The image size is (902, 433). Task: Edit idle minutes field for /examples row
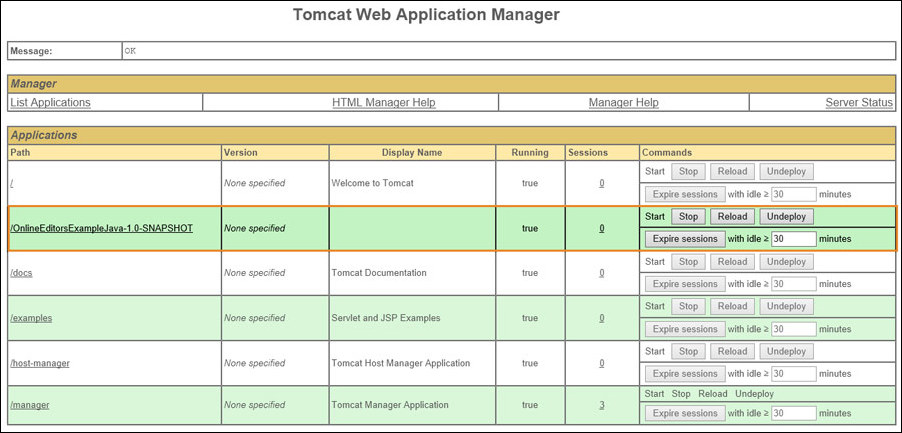tap(794, 329)
